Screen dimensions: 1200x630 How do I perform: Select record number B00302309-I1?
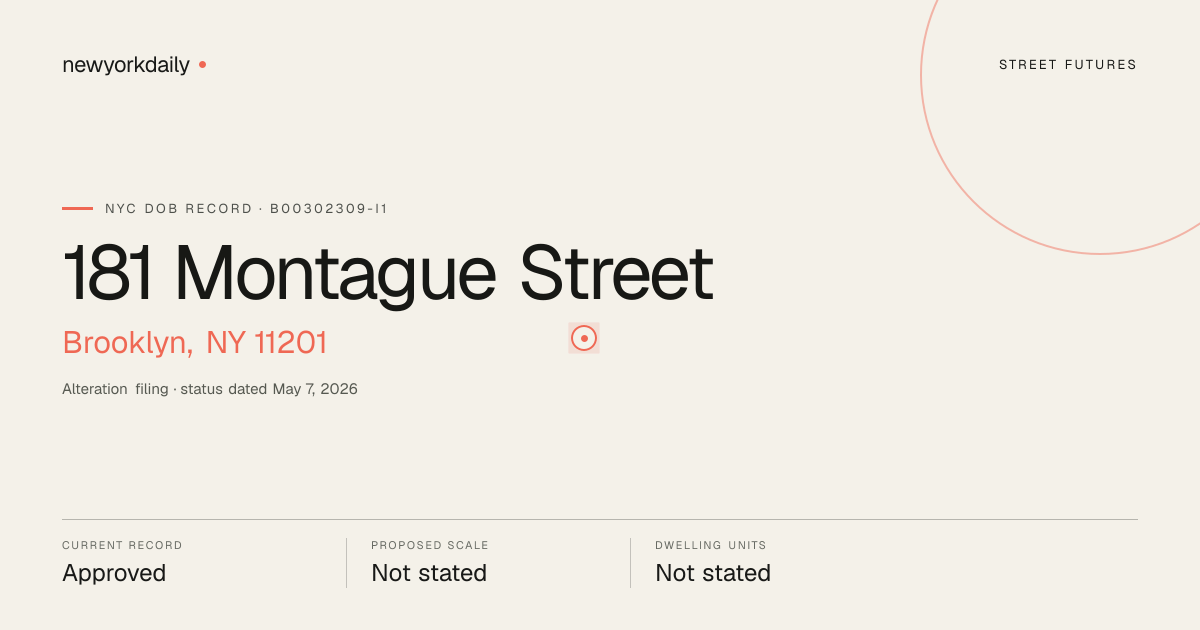point(328,209)
